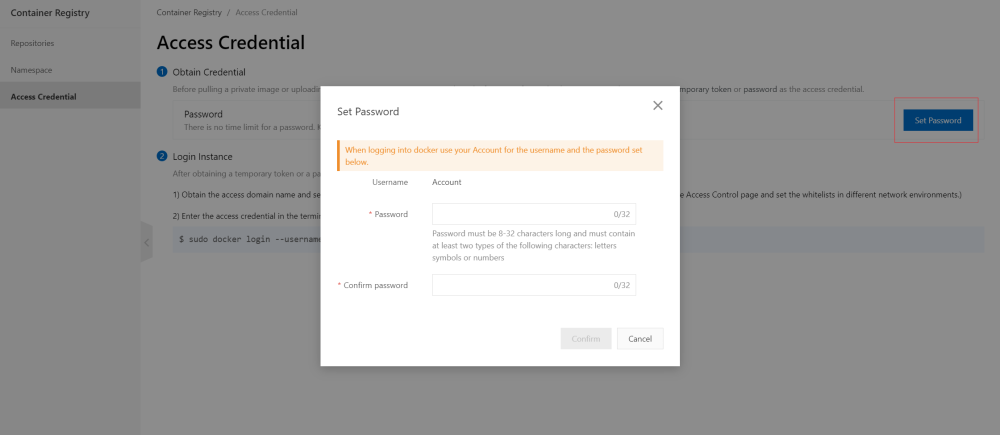
Task: Select Access Credential in the sidebar
Action: point(43,96)
